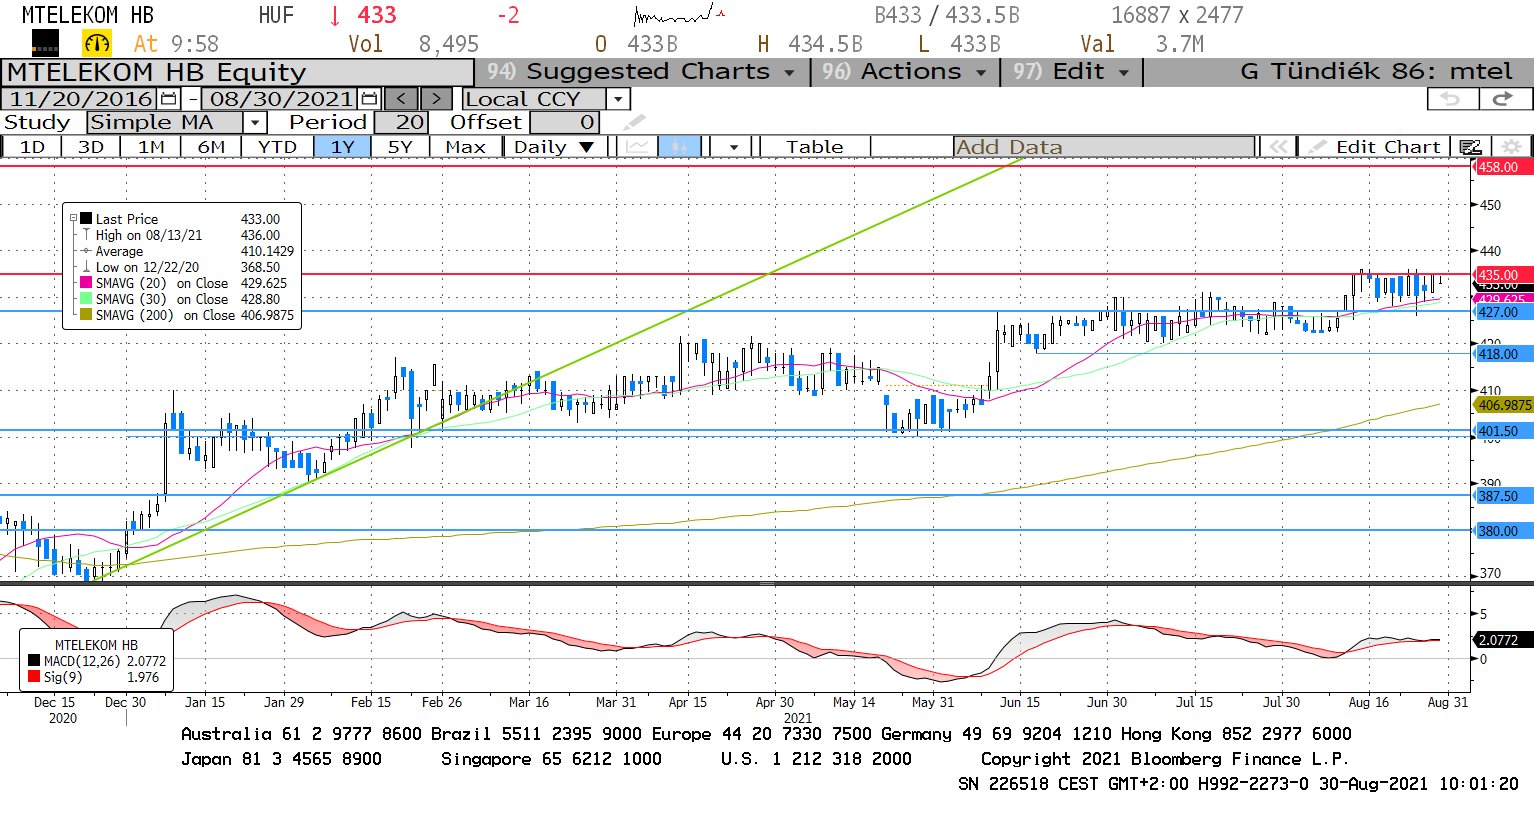Shift date range forward with right arrow
The height and width of the screenshot is (813, 1534).
(x=436, y=99)
